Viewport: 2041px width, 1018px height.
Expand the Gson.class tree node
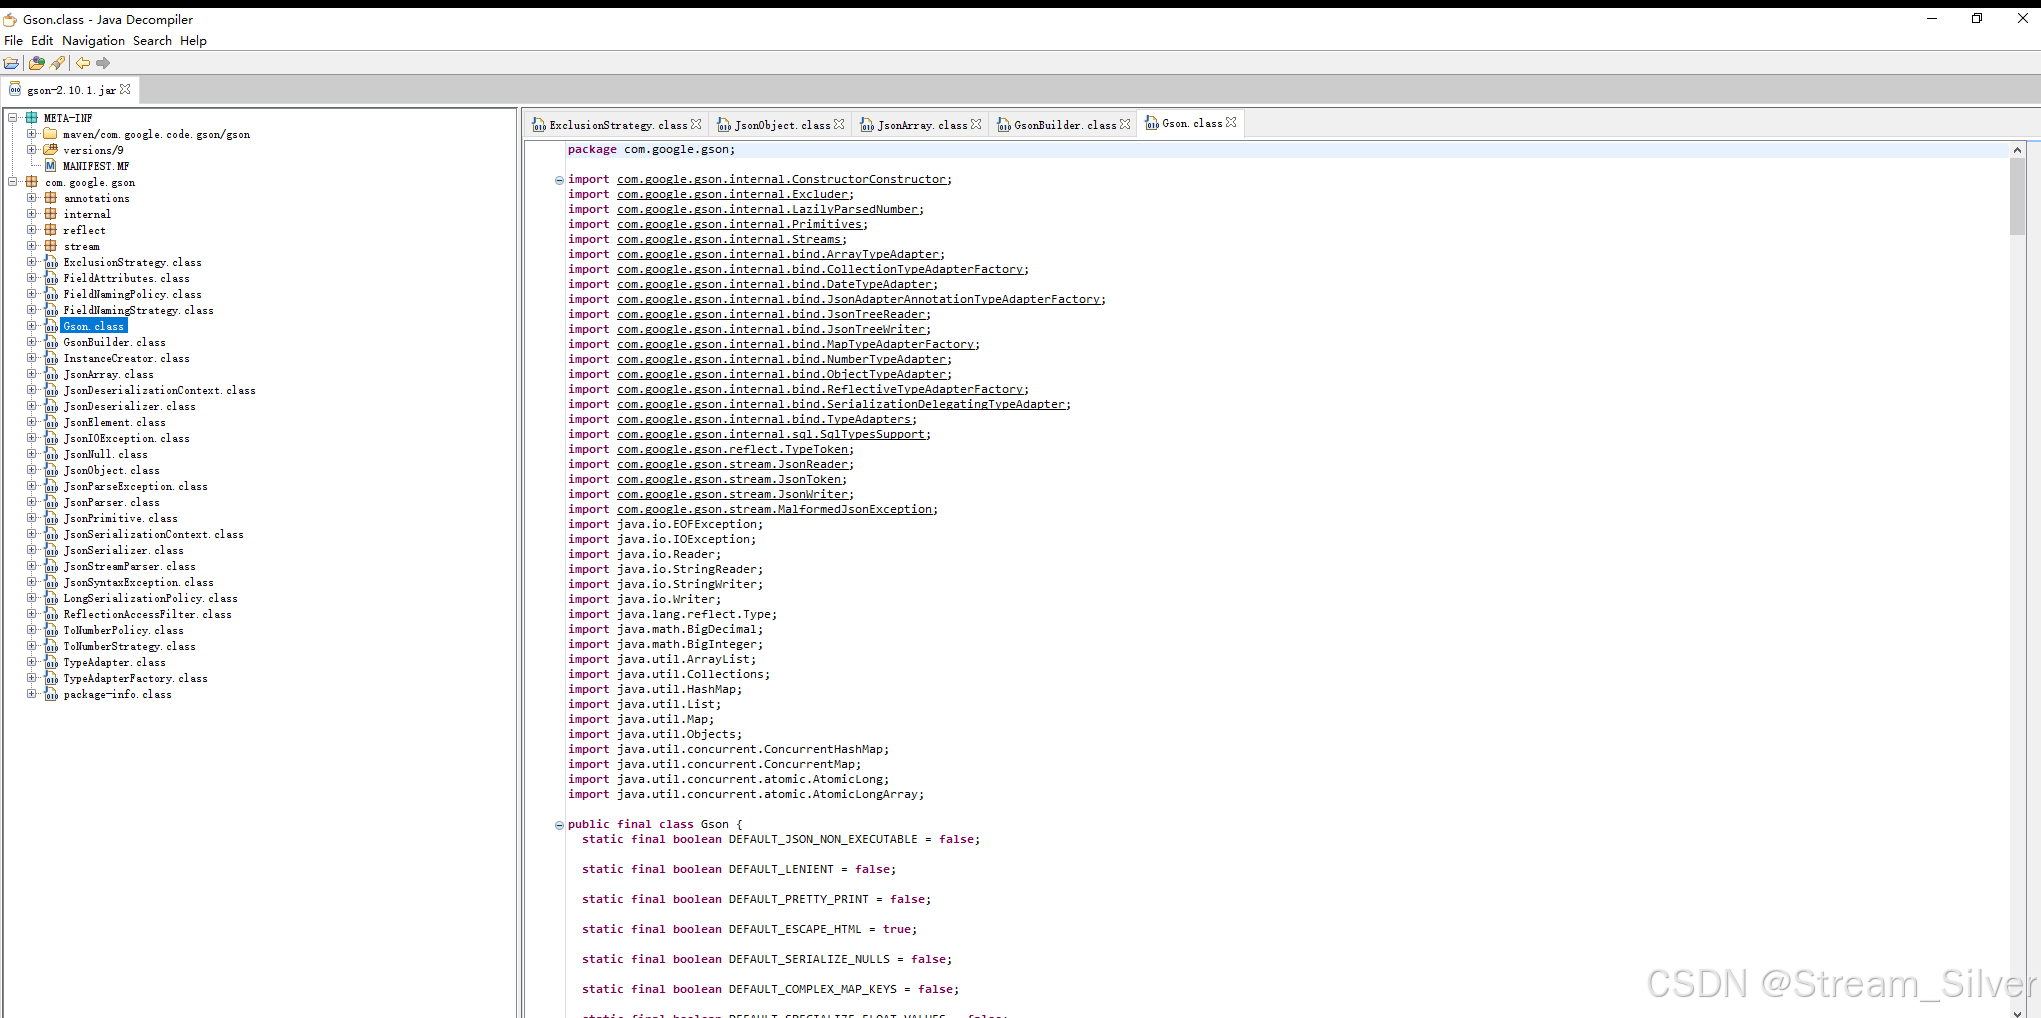(x=31, y=325)
